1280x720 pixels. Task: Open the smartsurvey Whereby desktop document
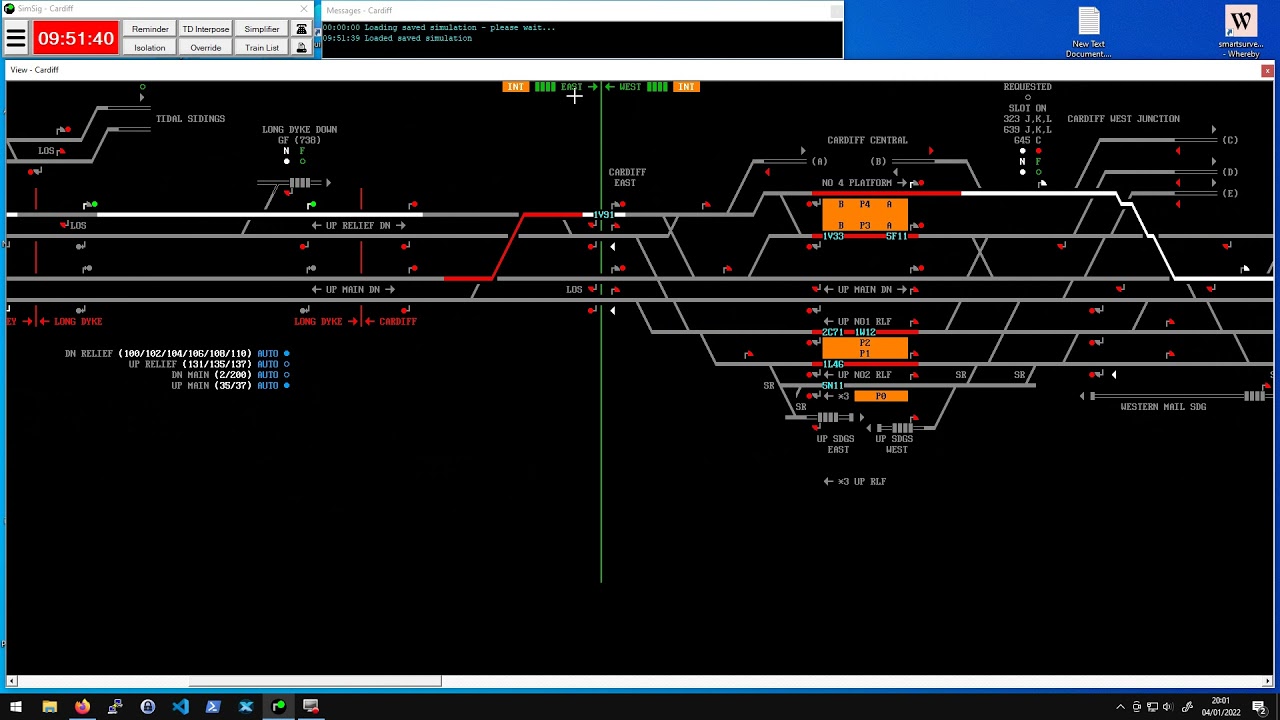[x=1241, y=32]
